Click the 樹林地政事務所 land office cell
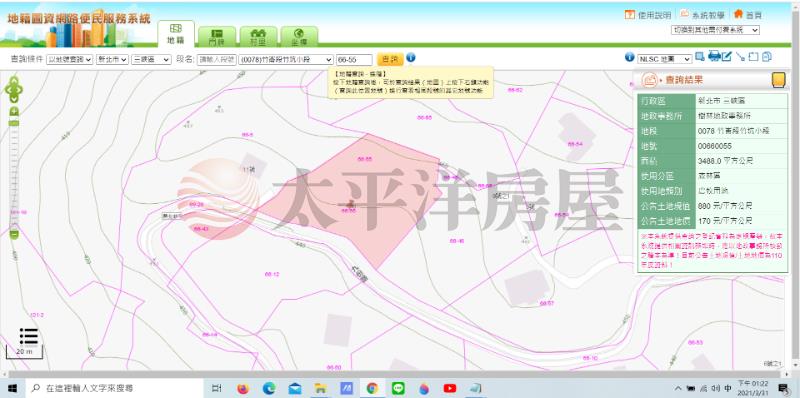Screen dimensions: 800x398 (x=741, y=116)
